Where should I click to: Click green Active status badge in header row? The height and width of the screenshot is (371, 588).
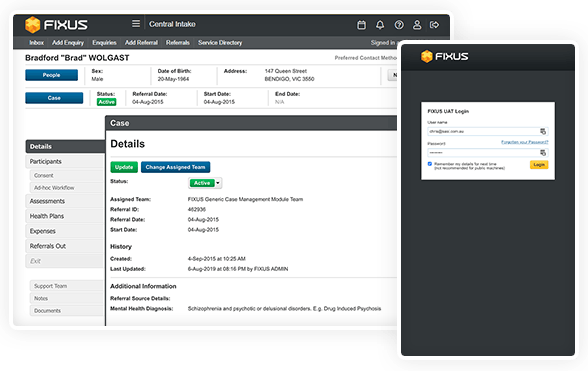coord(106,102)
